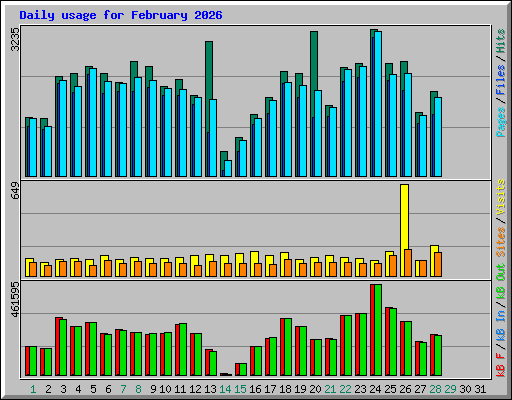The height and width of the screenshot is (400, 512).
Task: Click day label 12 on the axis
Action: pos(195,389)
